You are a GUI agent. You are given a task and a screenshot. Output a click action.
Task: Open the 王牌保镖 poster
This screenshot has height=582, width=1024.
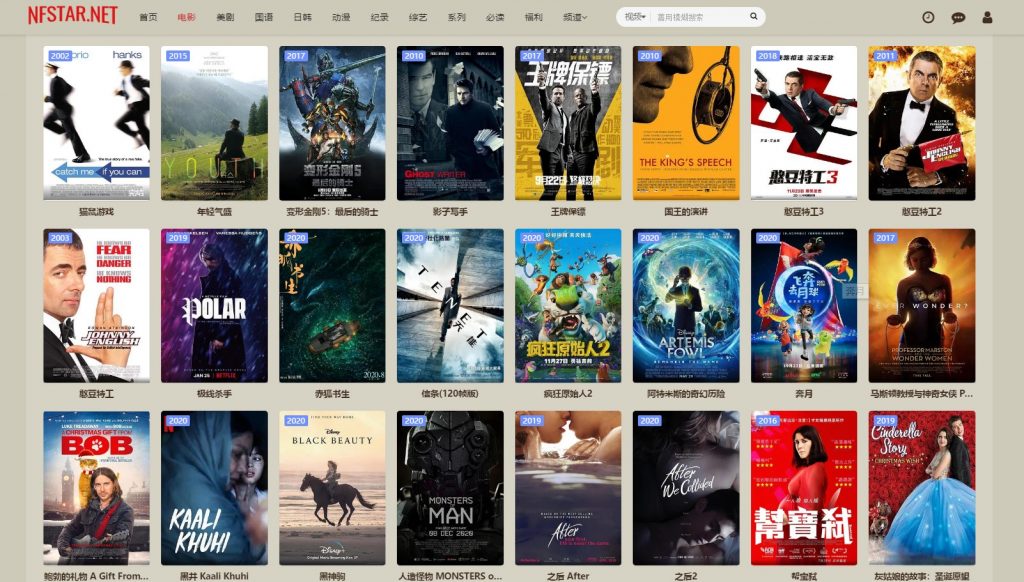tap(568, 123)
